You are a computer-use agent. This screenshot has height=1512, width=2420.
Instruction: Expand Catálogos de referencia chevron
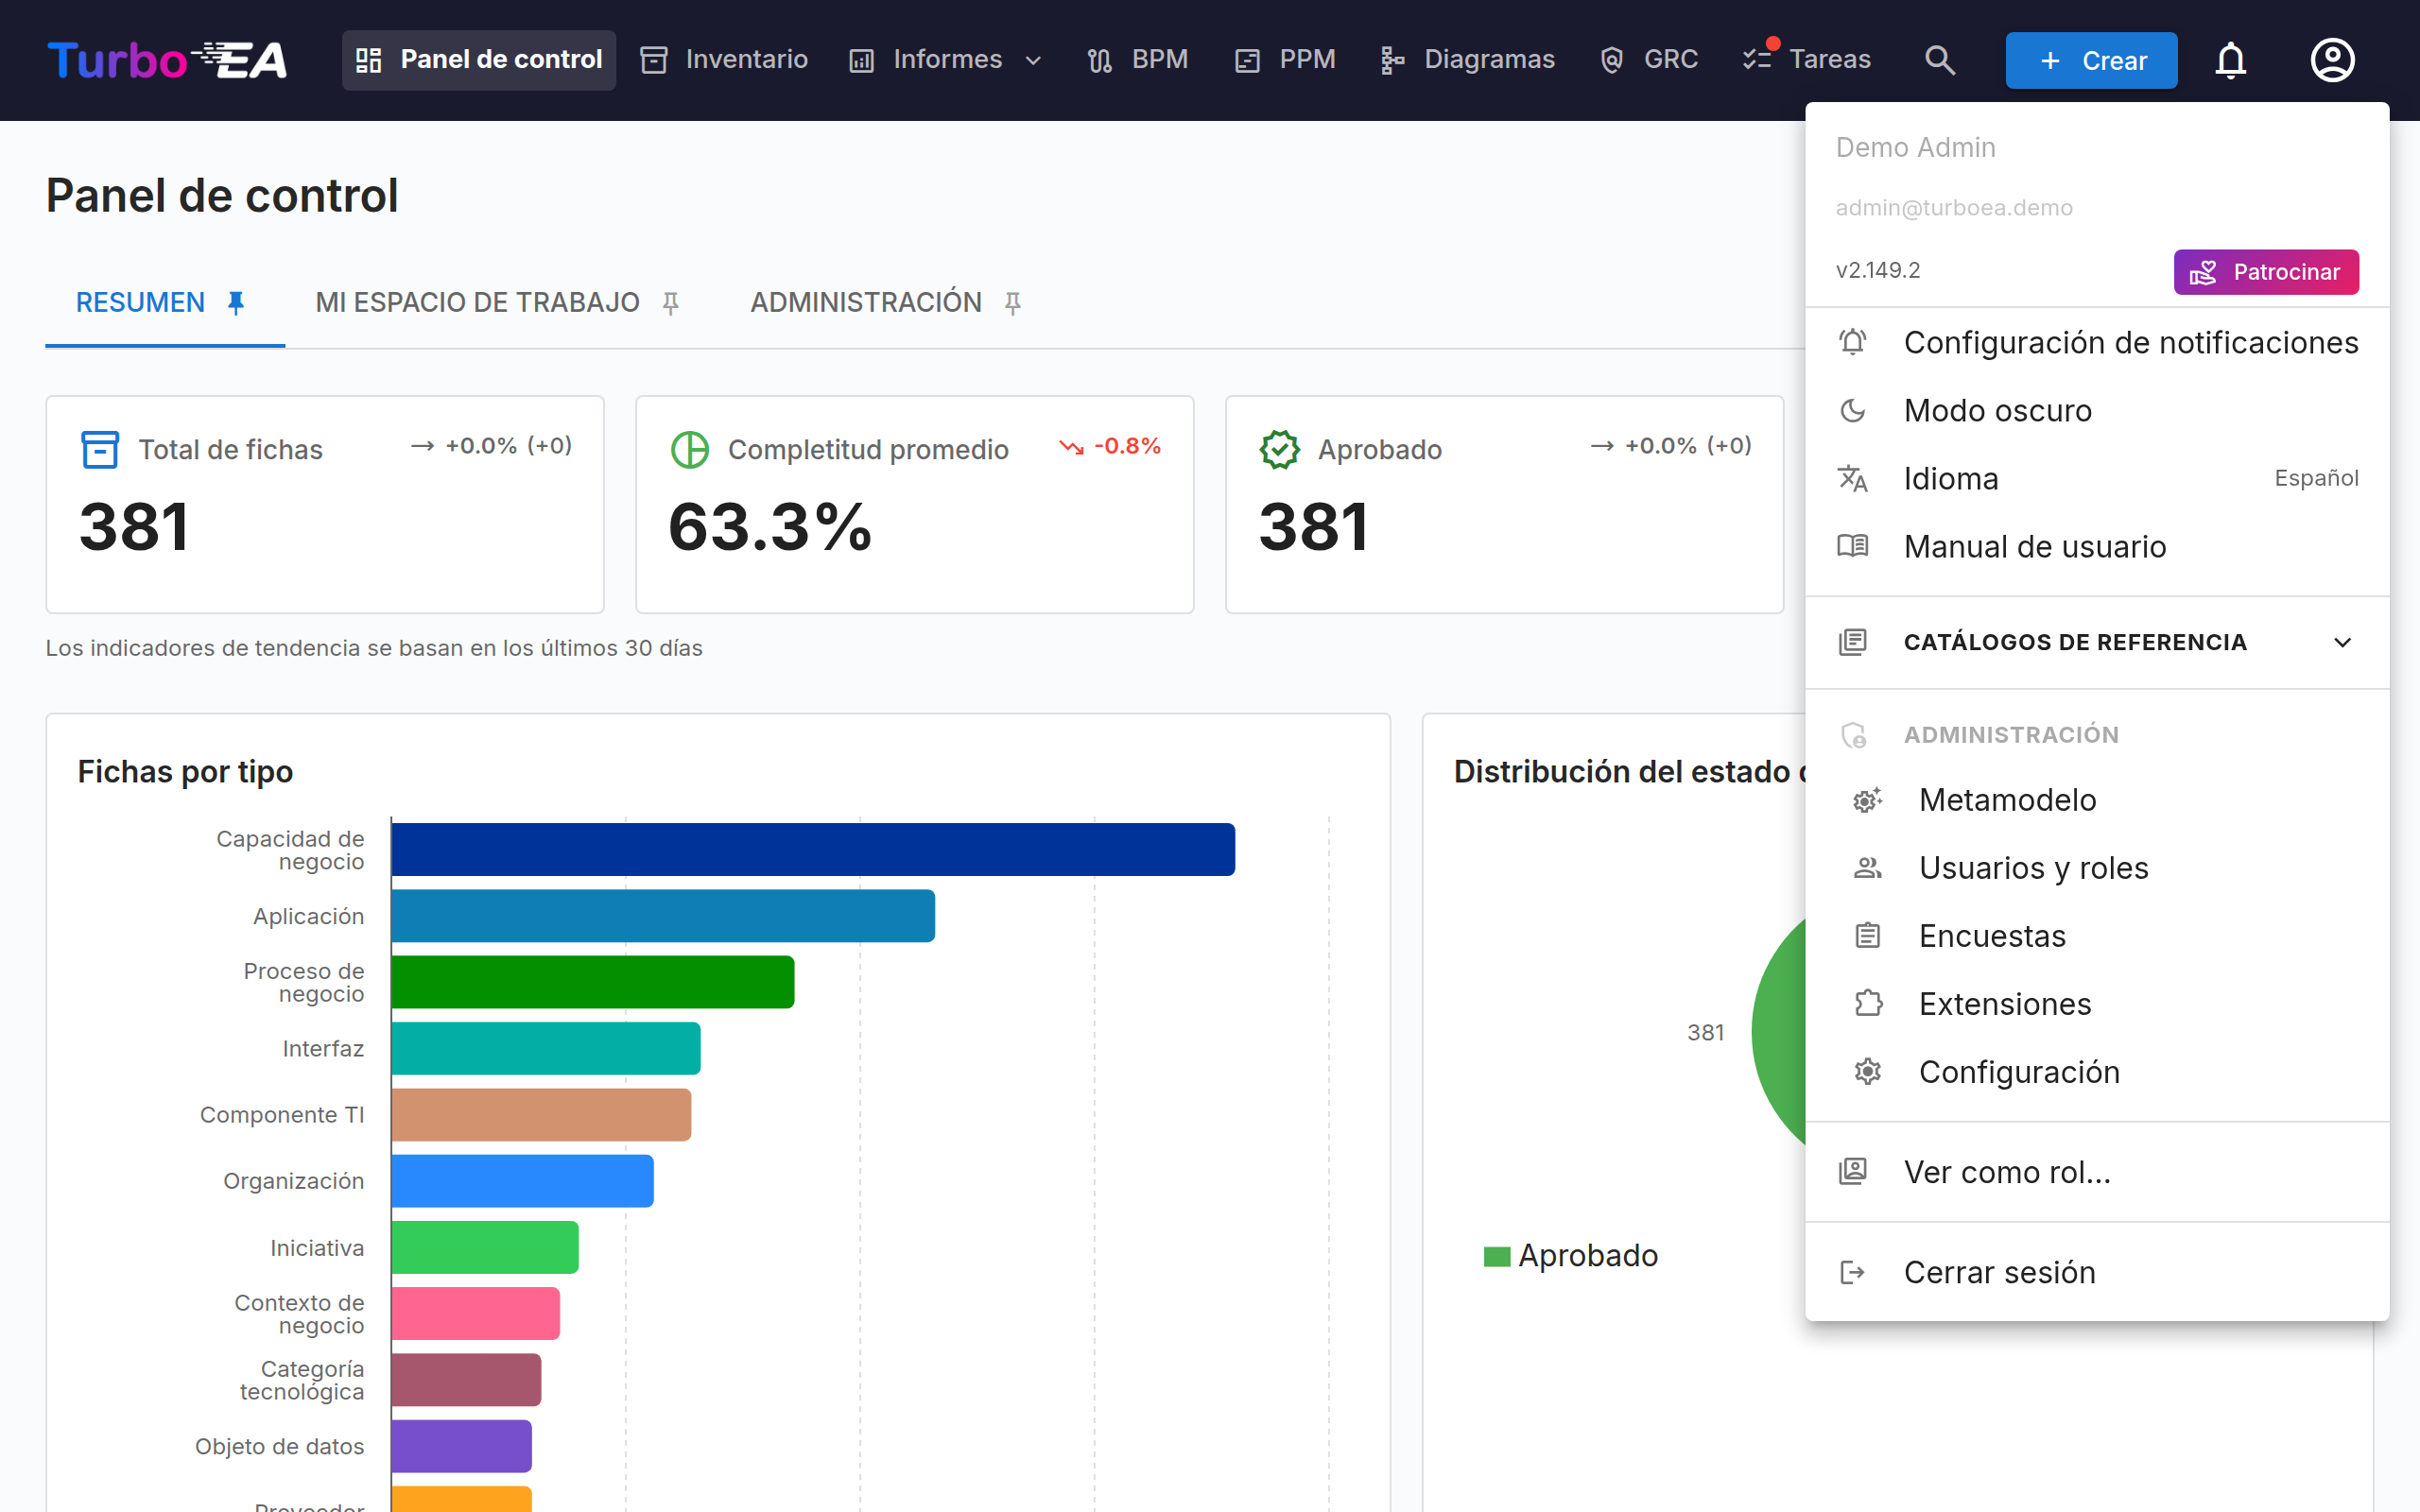coord(2342,642)
